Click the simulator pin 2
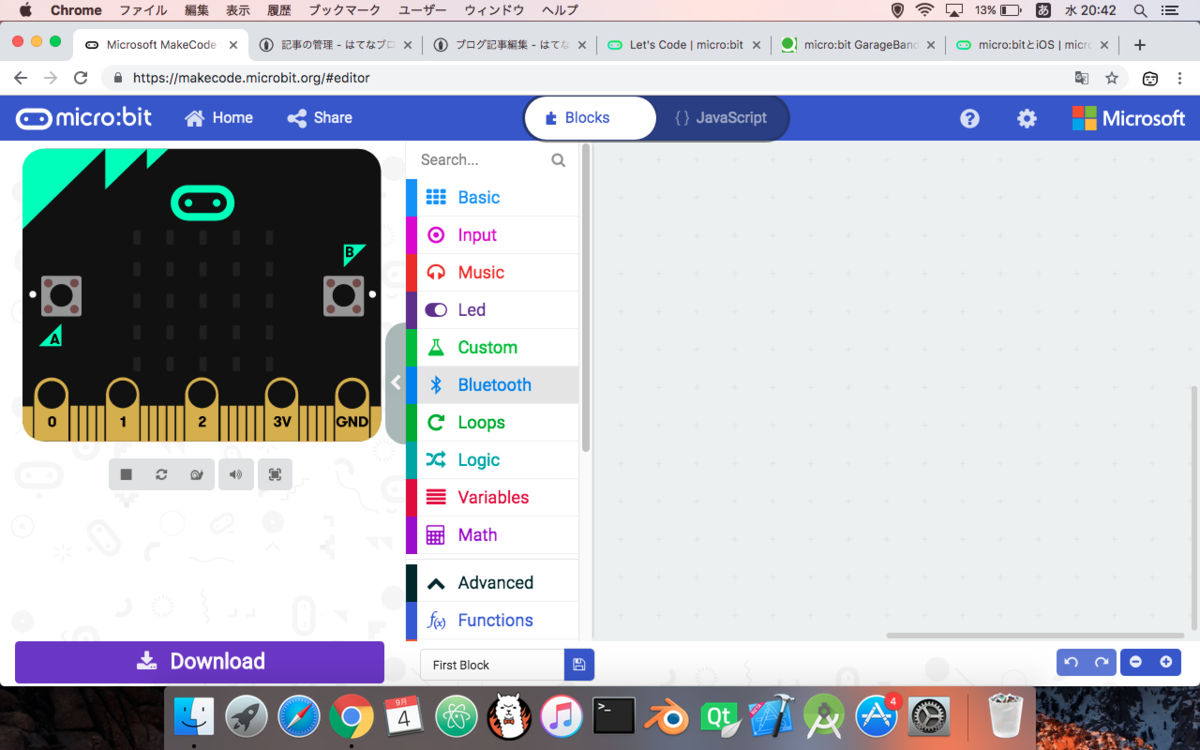This screenshot has width=1200, height=750. (202, 410)
